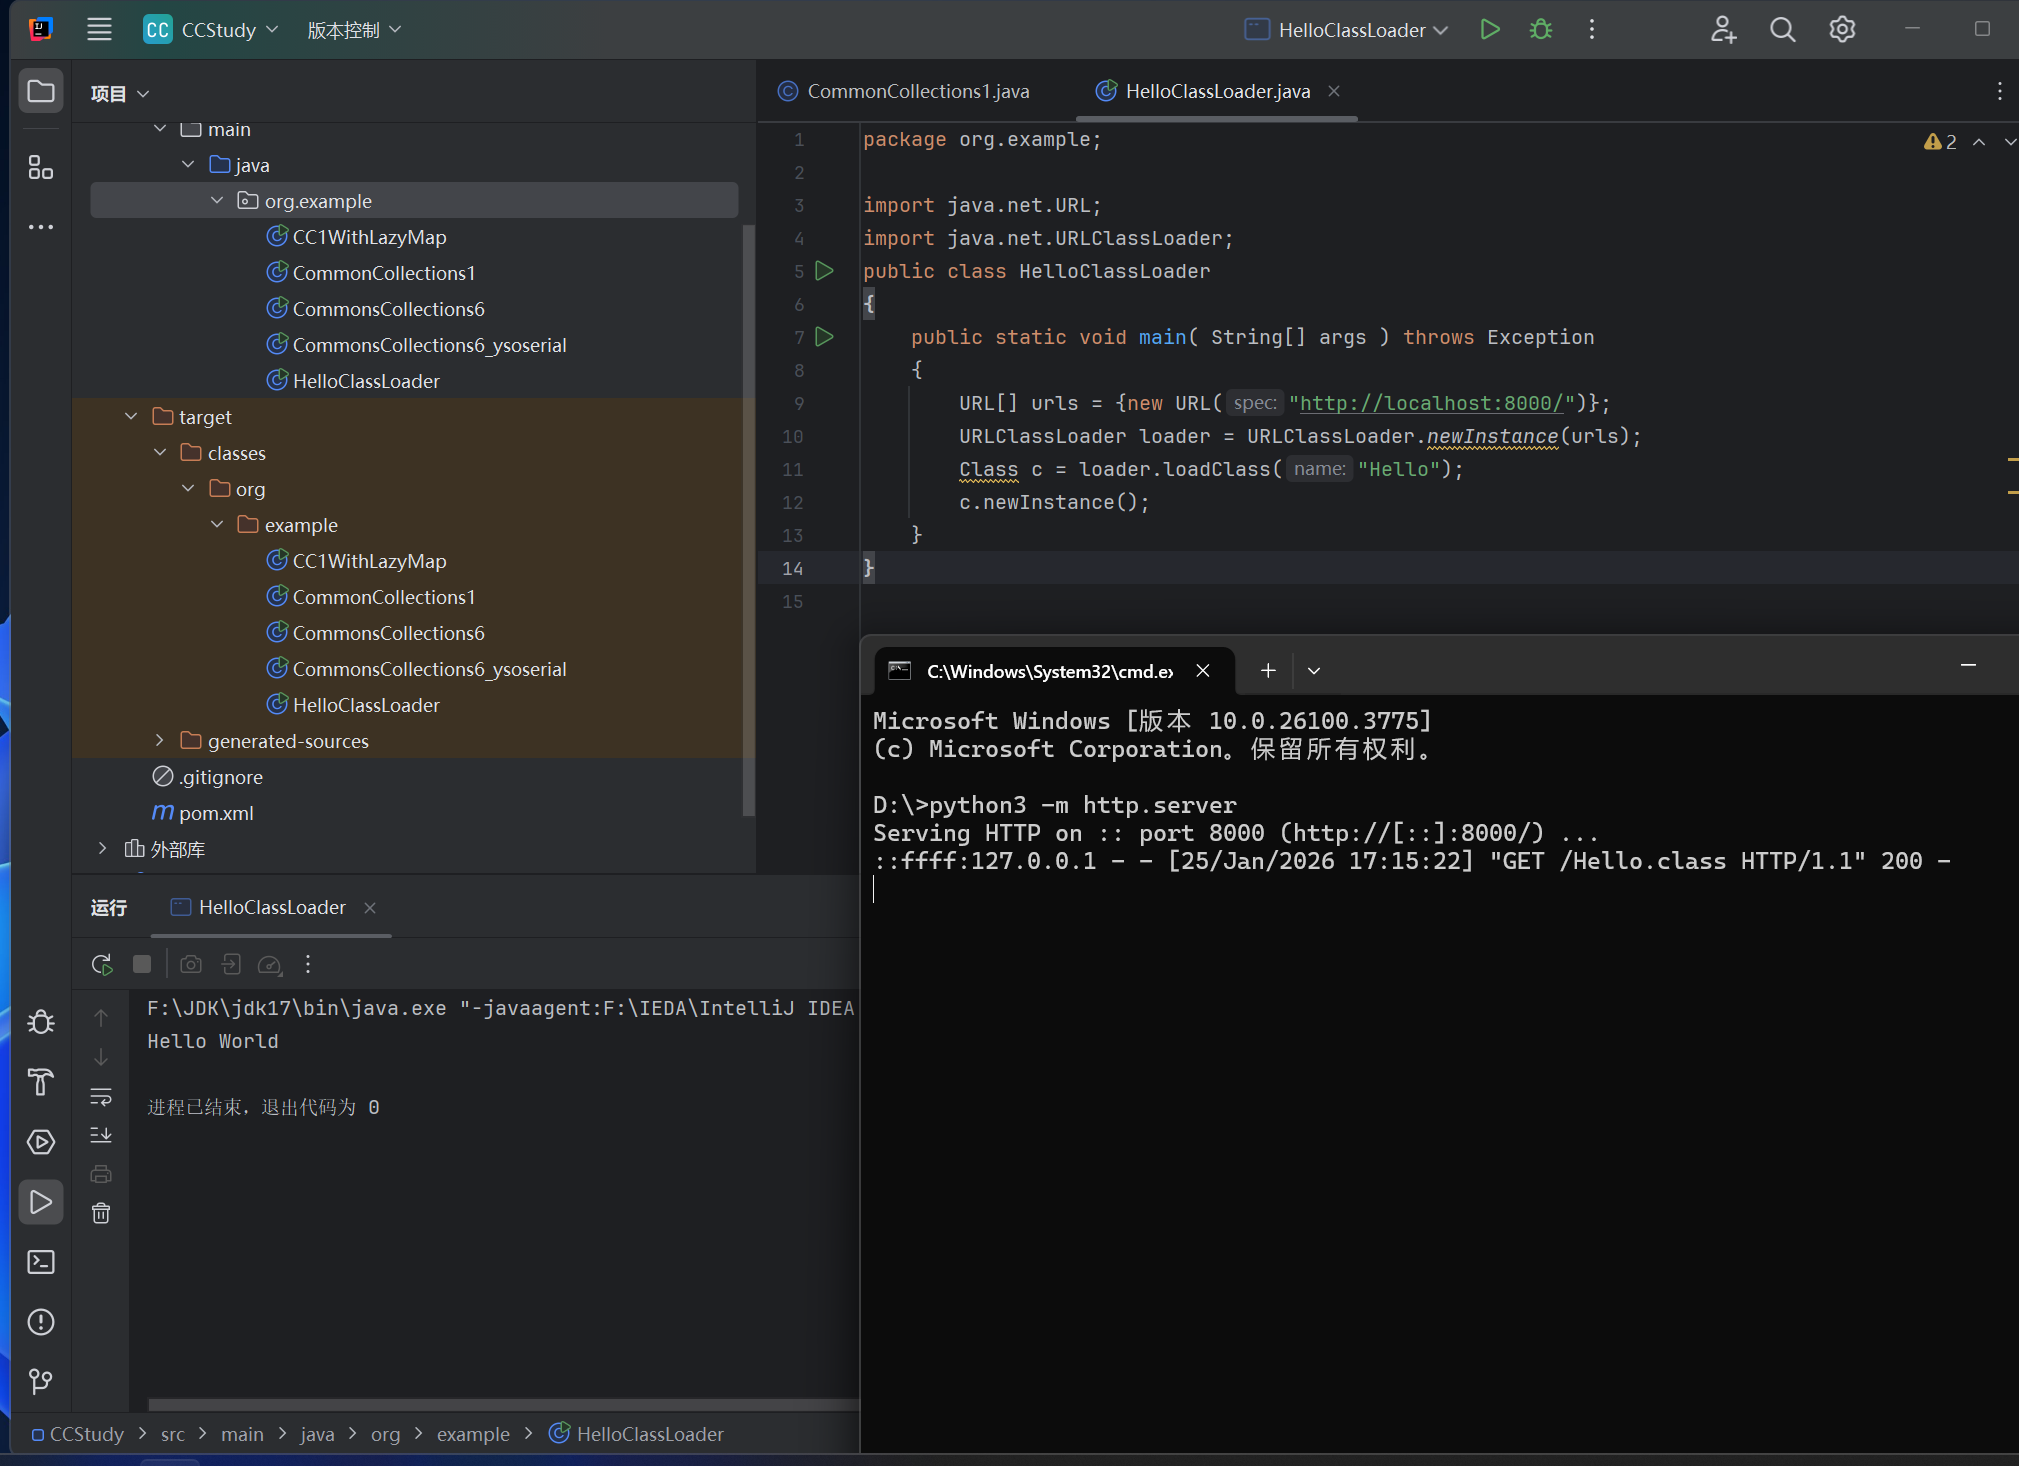Toggle the Project tool window folder icon
Viewport: 2019px width, 1466px height.
point(41,92)
